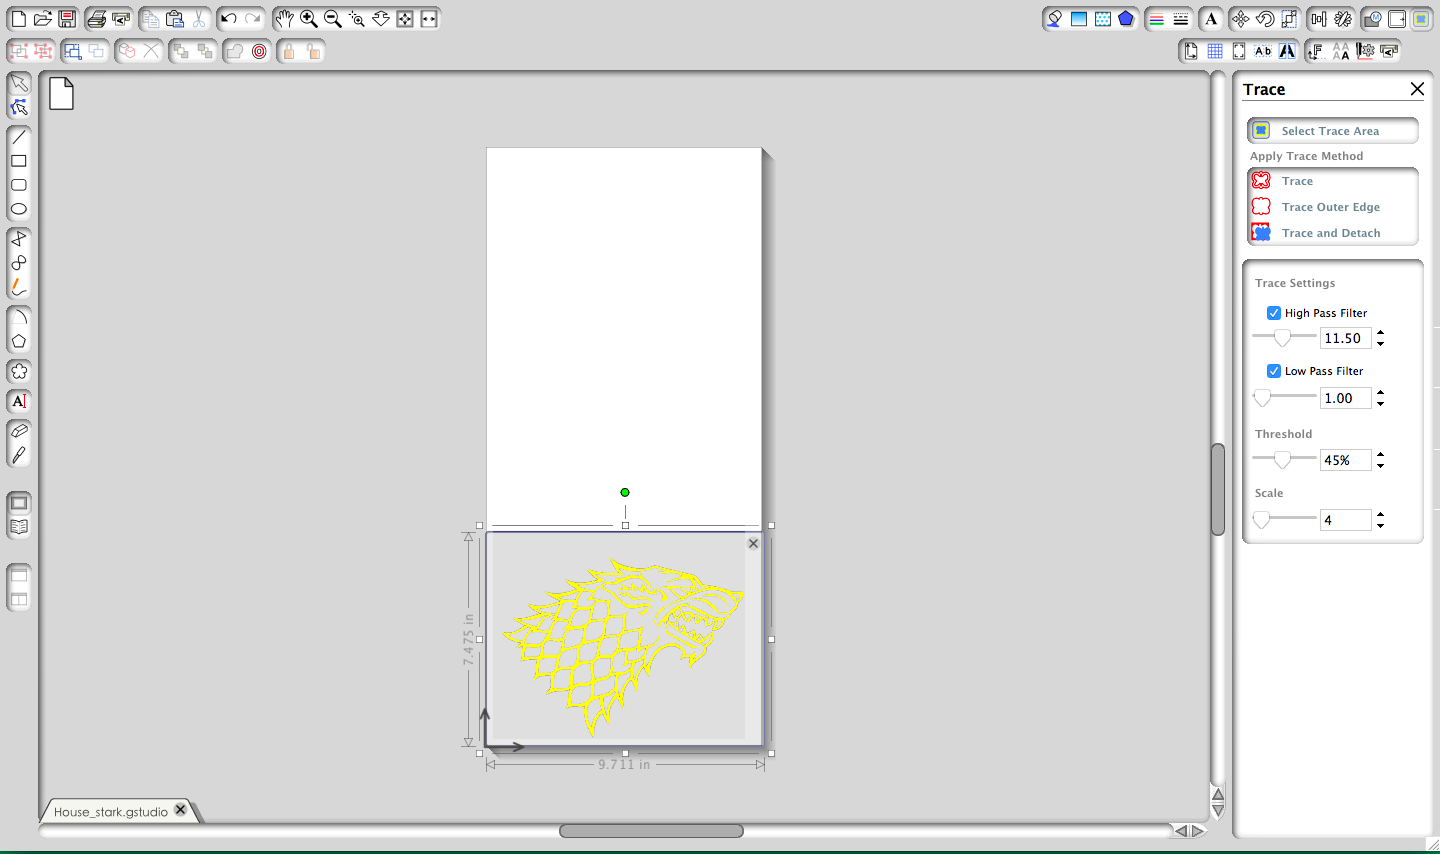1440x854 pixels.
Task: Select the Ellipse tool
Action: point(19,209)
